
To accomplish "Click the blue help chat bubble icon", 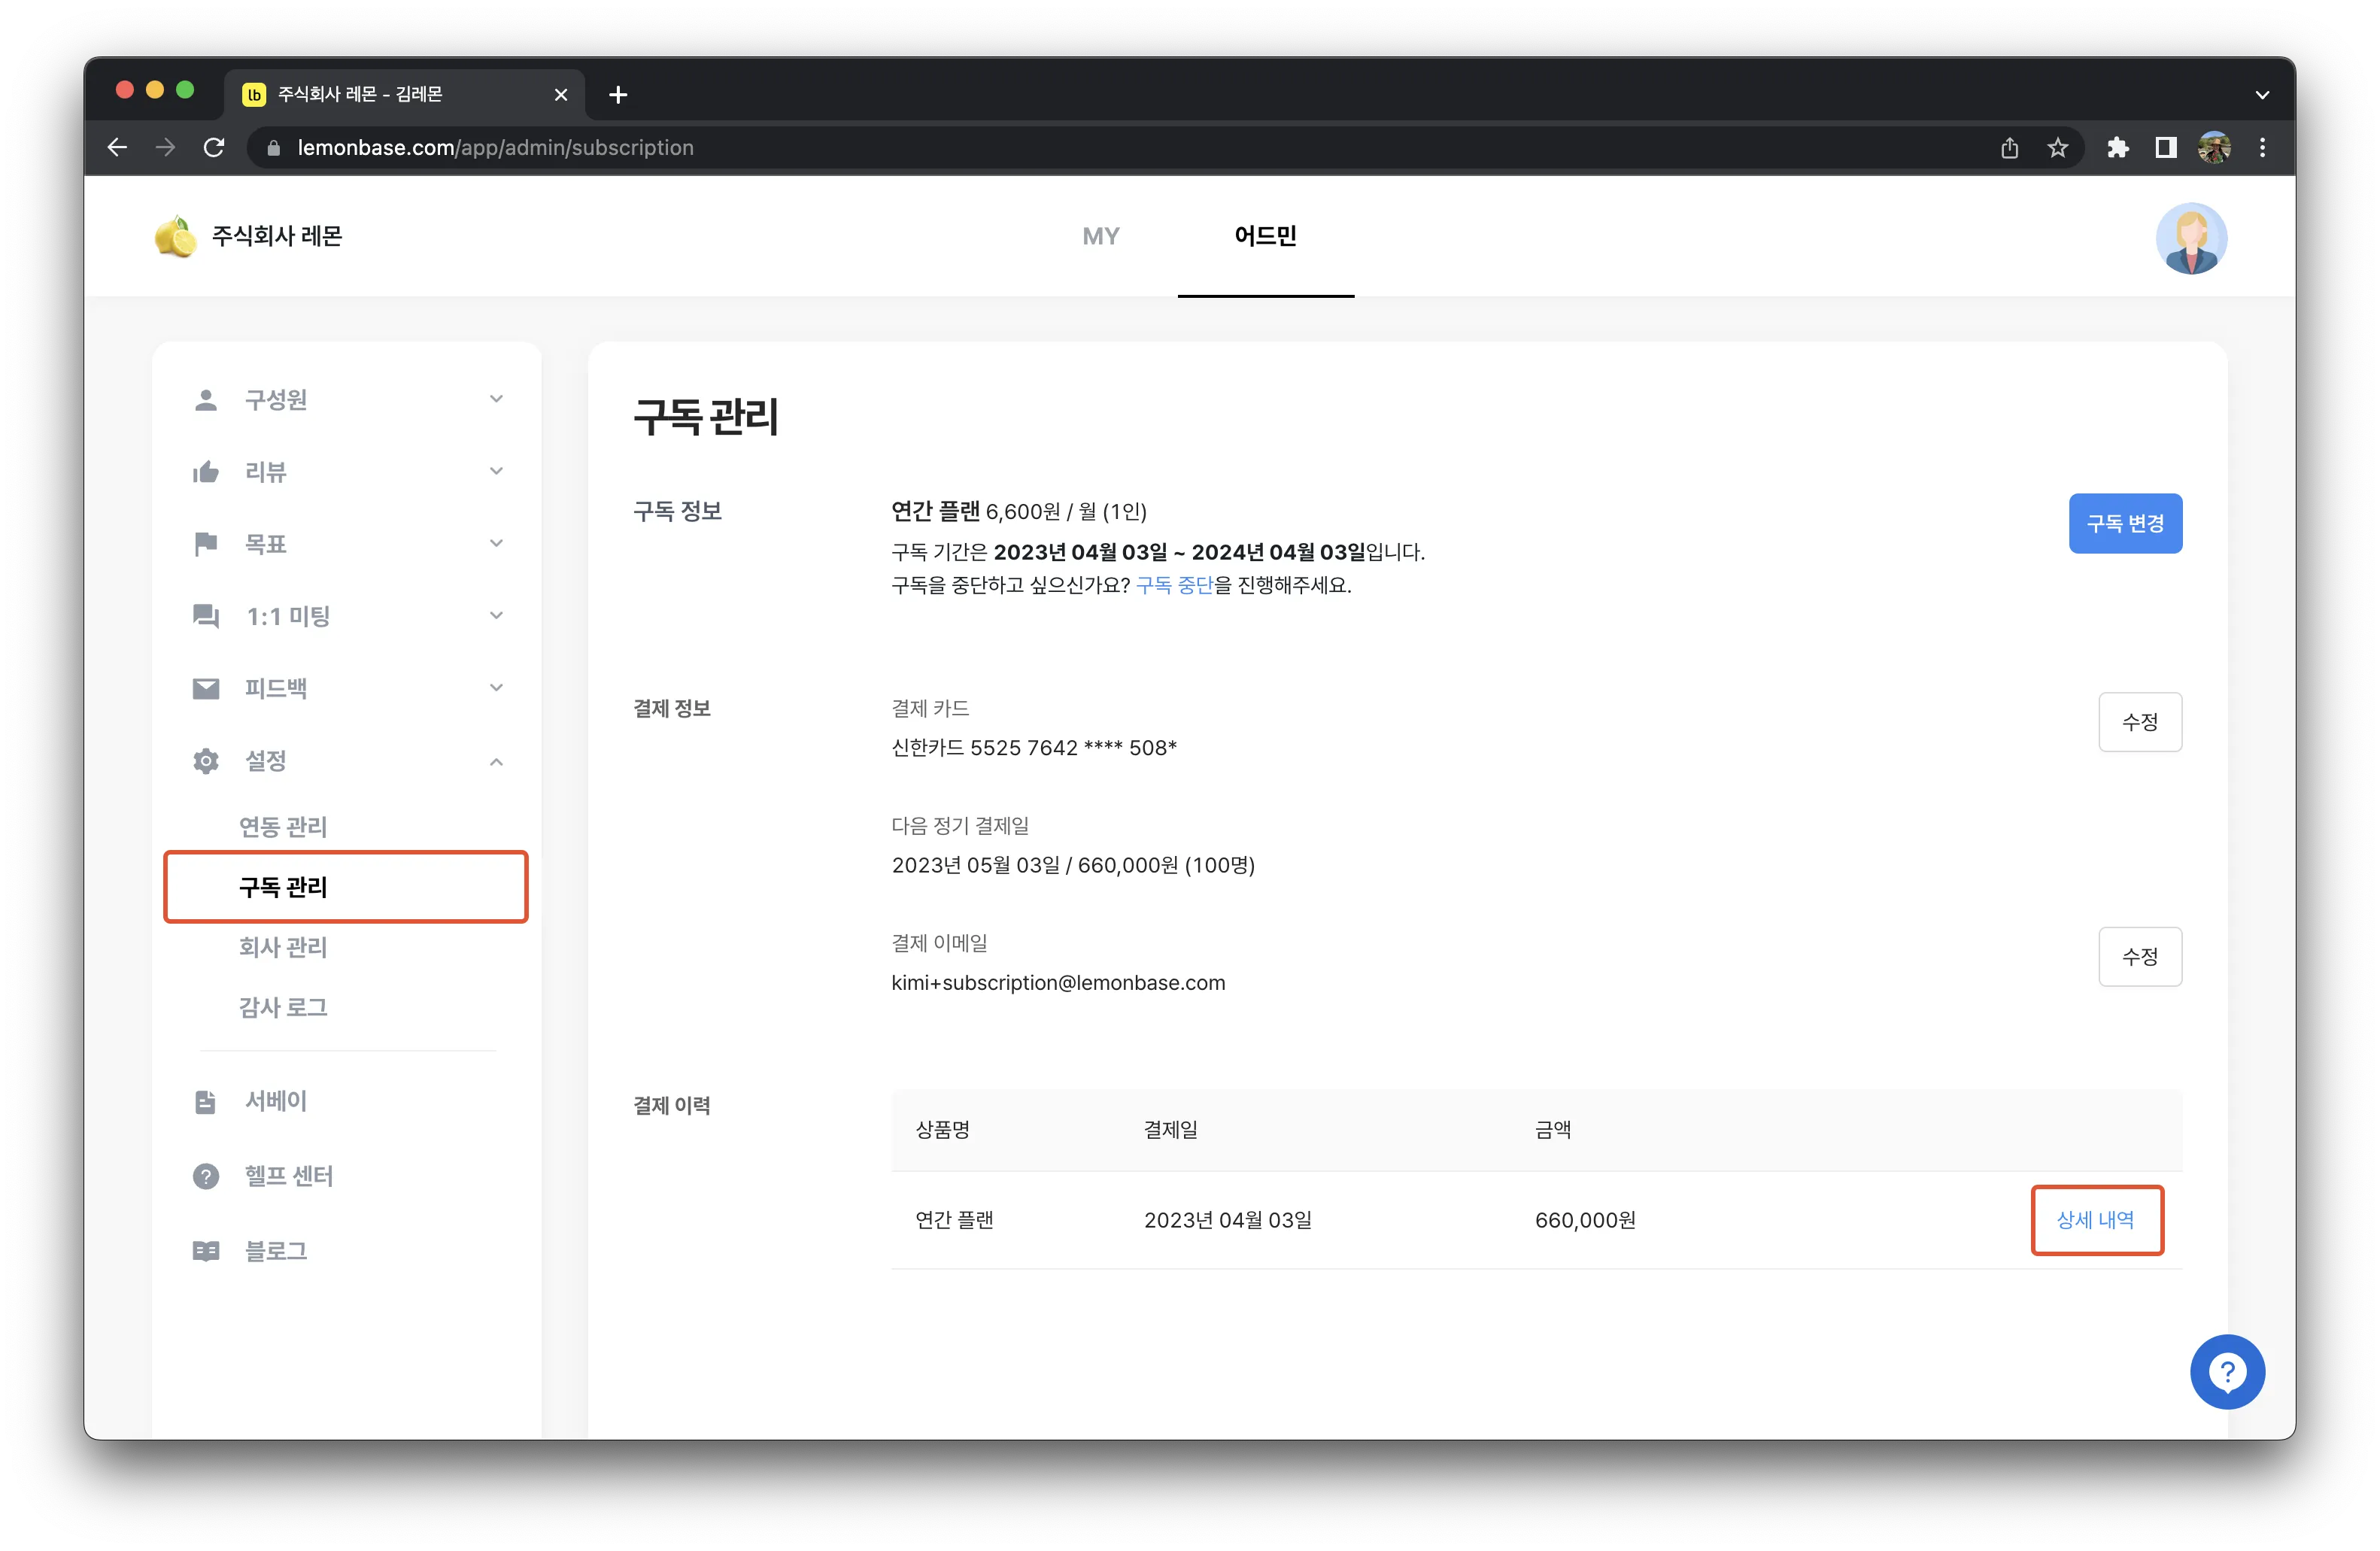I will click(x=2227, y=1371).
